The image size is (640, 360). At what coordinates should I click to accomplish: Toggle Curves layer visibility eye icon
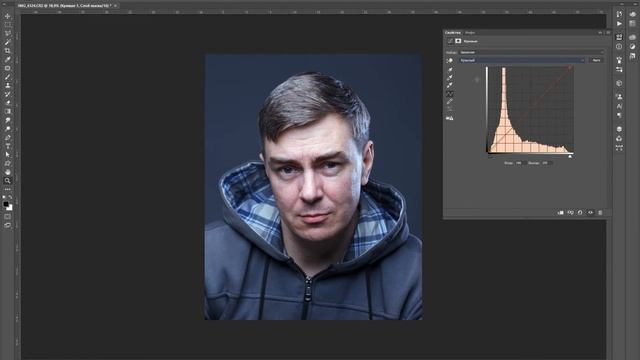[590, 213]
